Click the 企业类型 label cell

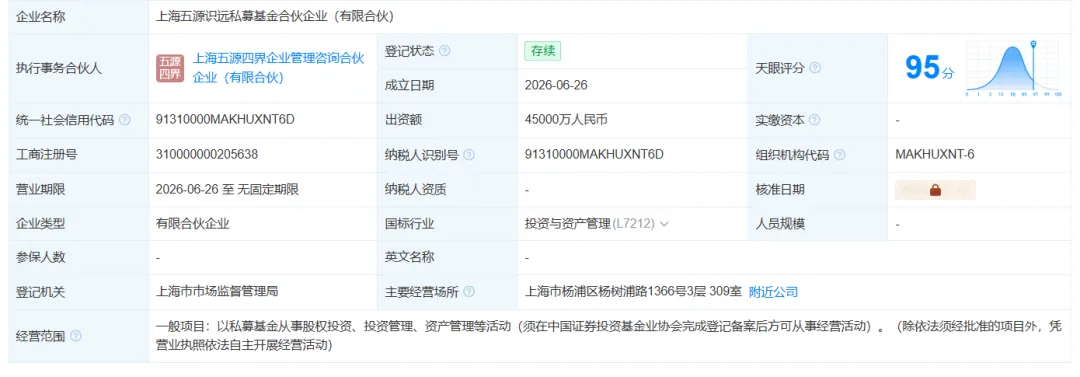(x=79, y=223)
